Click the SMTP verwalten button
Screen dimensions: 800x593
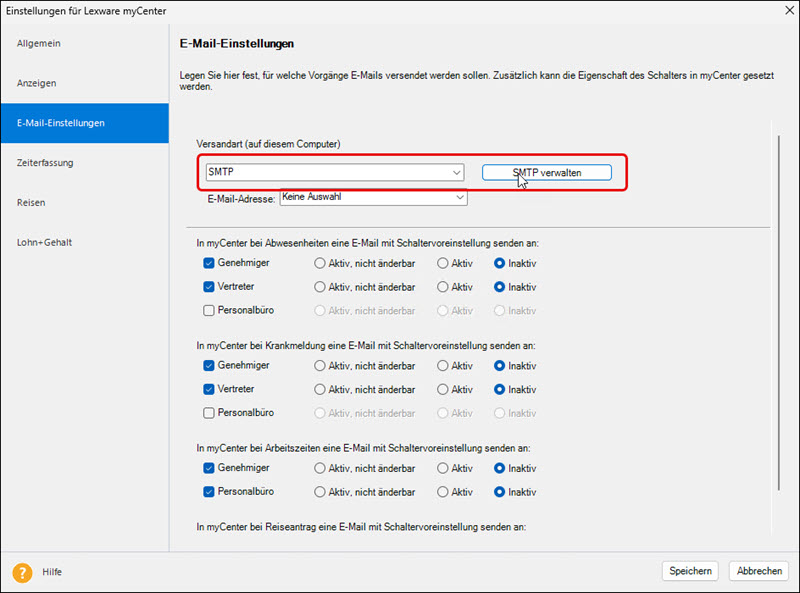[x=546, y=173]
